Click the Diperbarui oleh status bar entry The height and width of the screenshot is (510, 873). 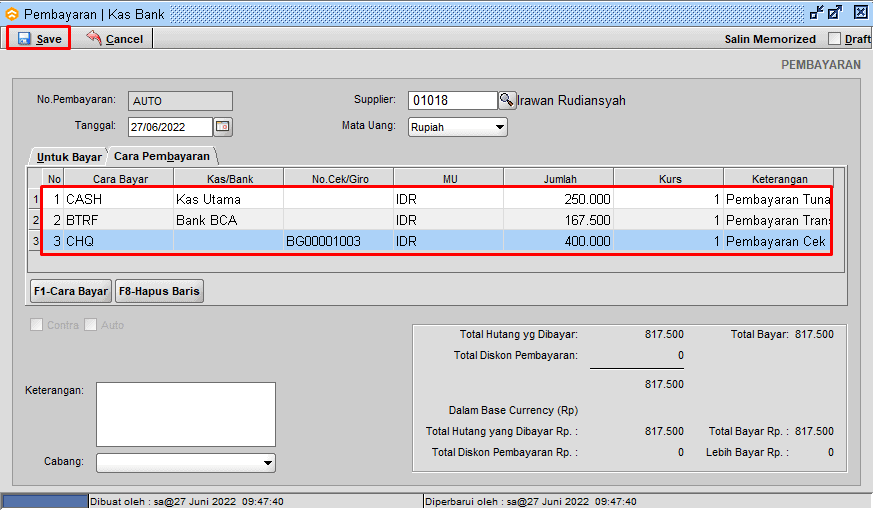(x=531, y=502)
